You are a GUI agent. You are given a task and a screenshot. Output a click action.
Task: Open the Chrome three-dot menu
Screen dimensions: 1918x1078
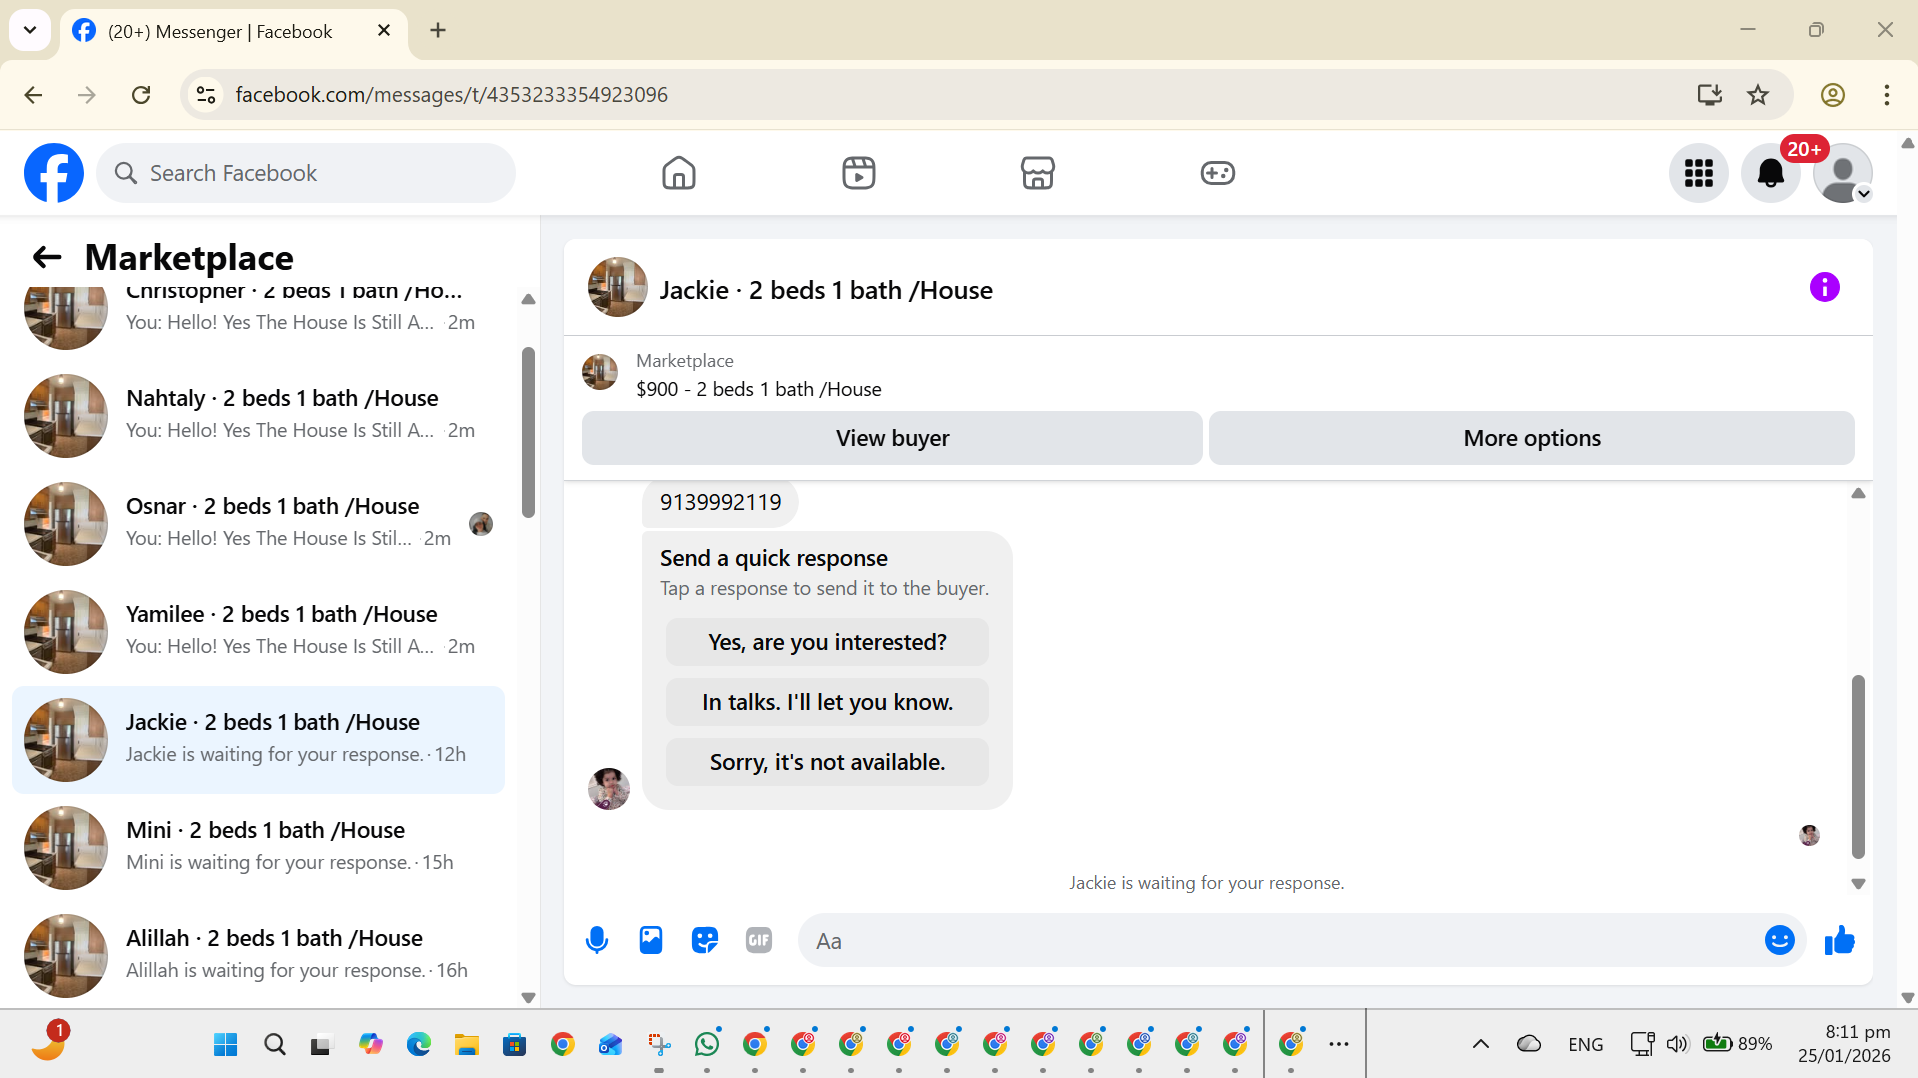coord(1886,95)
